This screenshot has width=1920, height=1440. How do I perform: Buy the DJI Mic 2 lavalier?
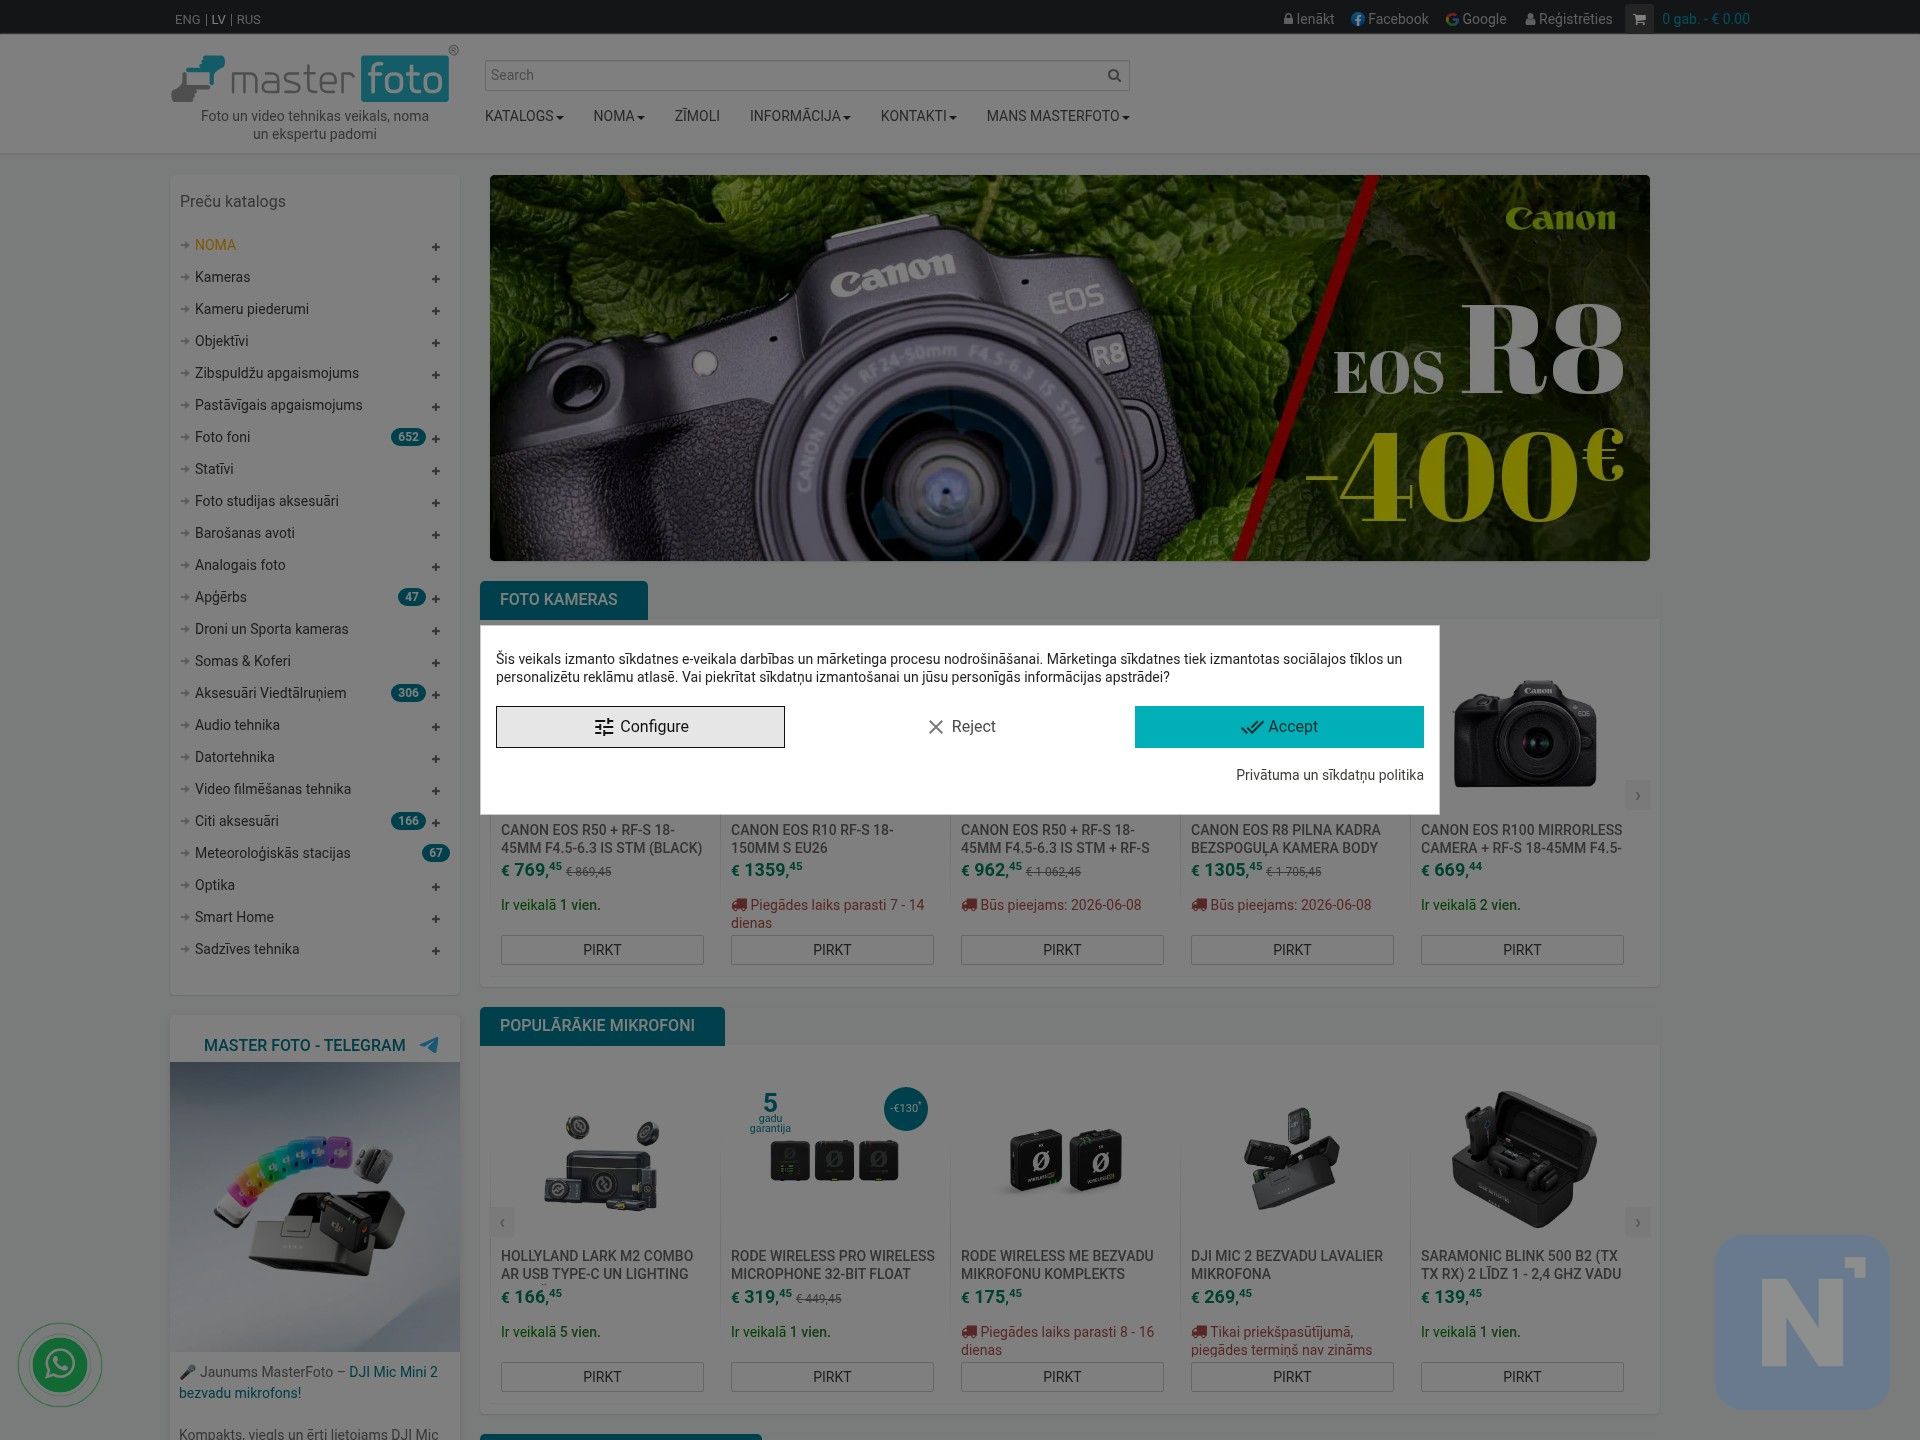pyautogui.click(x=1292, y=1377)
